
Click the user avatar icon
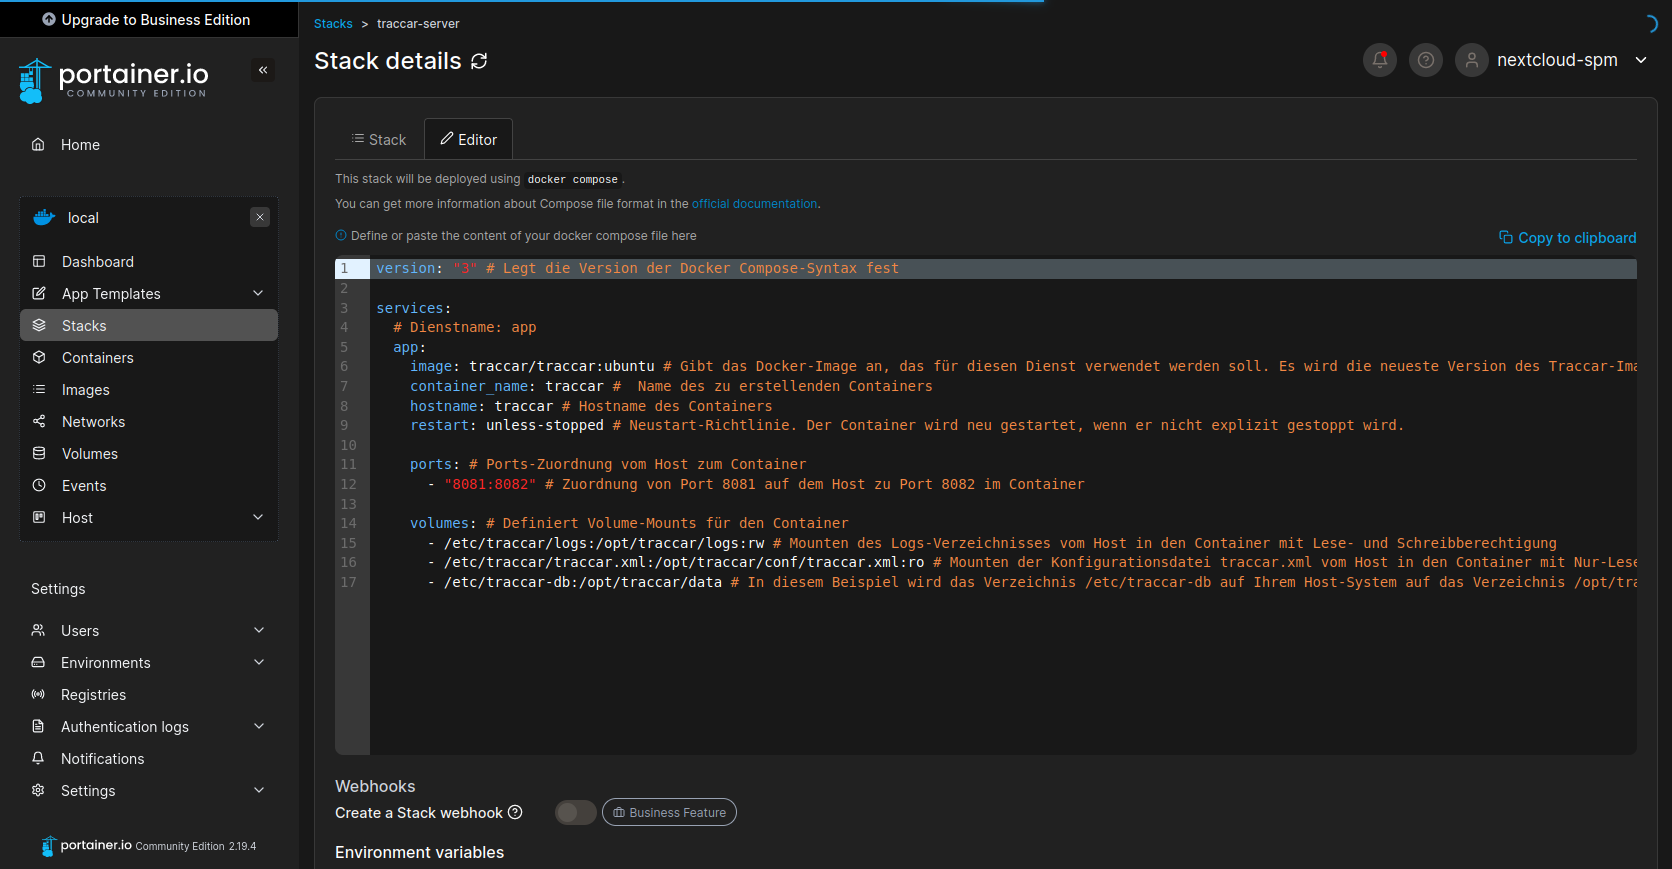pyautogui.click(x=1471, y=60)
